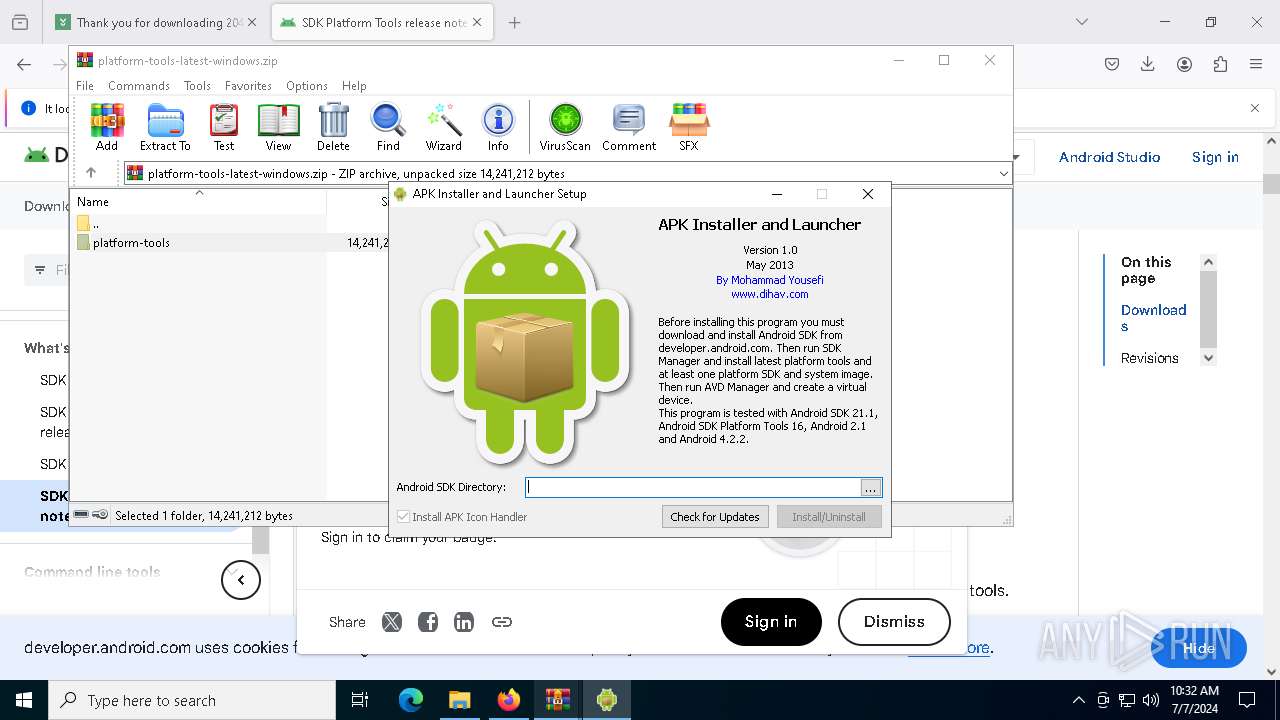Image resolution: width=1280 pixels, height=720 pixels.
Task: Copy the share link icon
Action: [x=502, y=622]
